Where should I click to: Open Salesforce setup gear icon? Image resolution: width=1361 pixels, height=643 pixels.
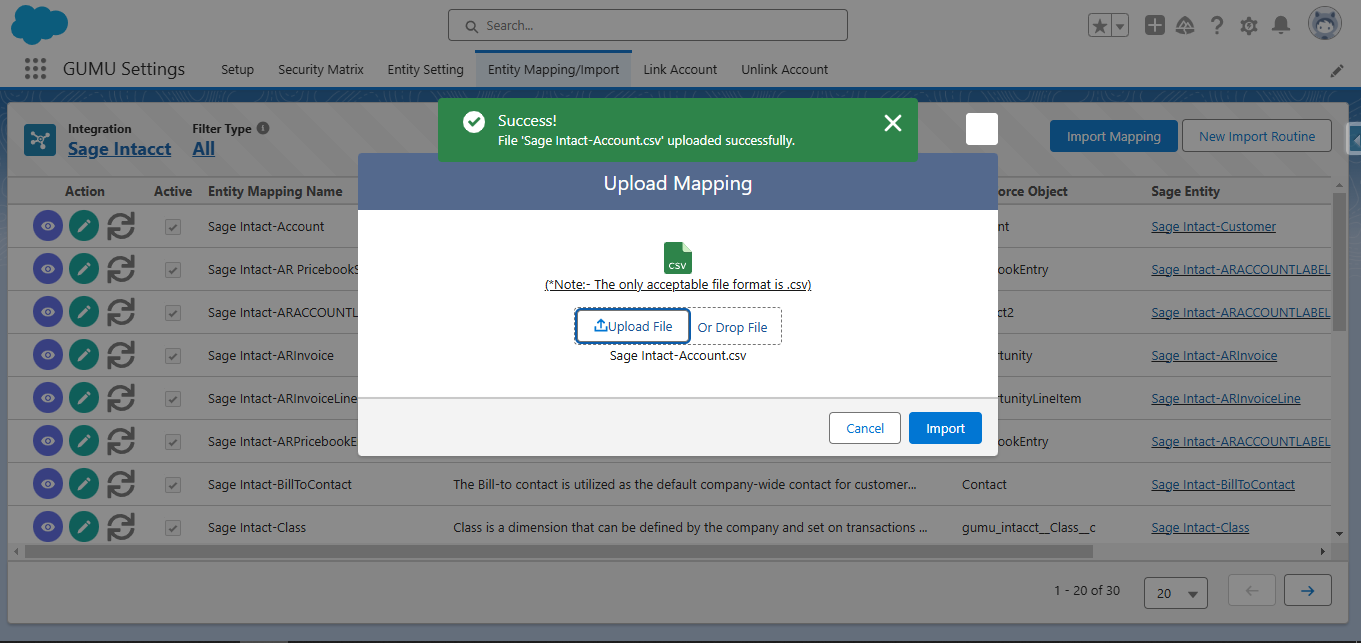coord(1248,26)
